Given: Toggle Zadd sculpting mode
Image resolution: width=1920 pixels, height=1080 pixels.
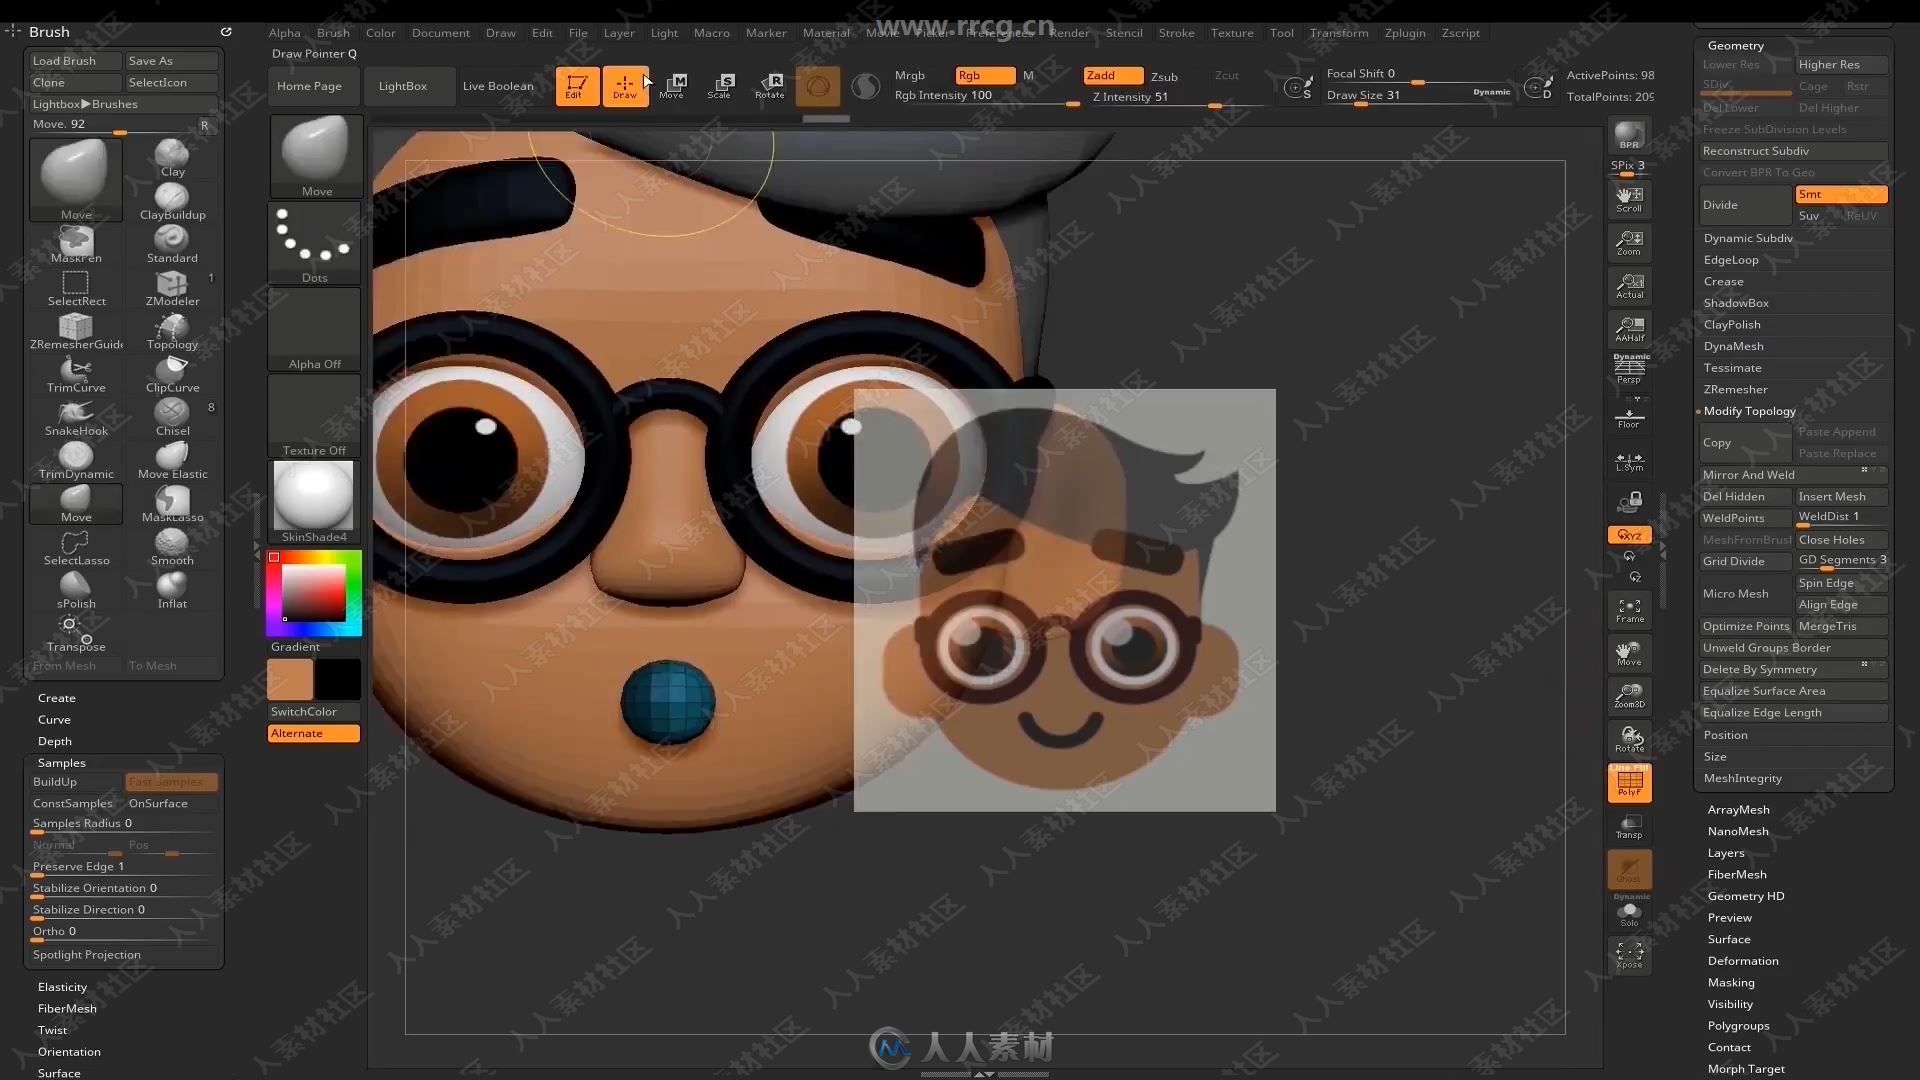Looking at the screenshot, I should coord(1113,76).
